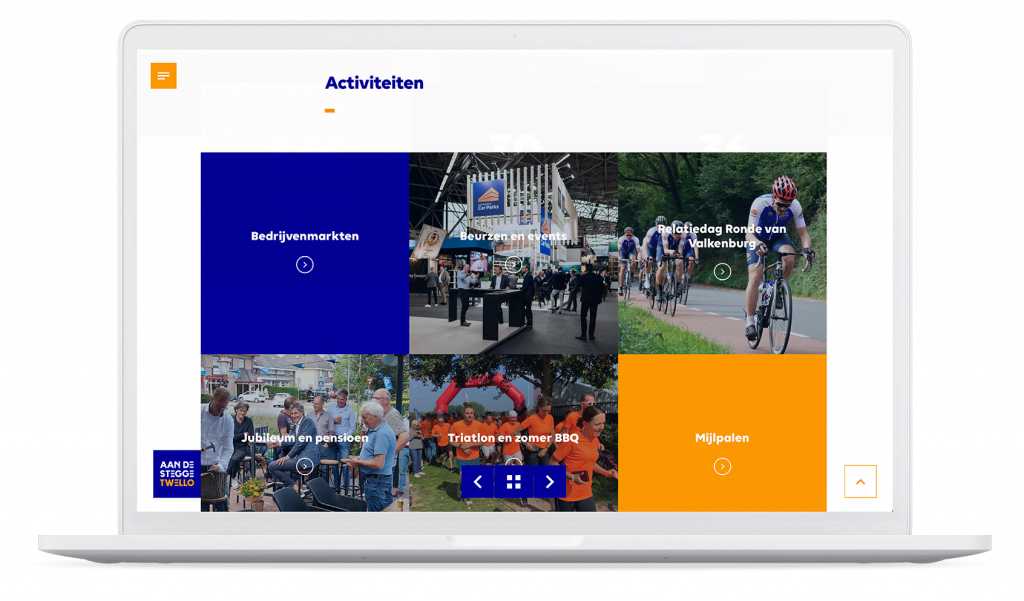The image size is (1024, 601).
Task: Open the hamburger navigation menu
Action: coord(163,75)
